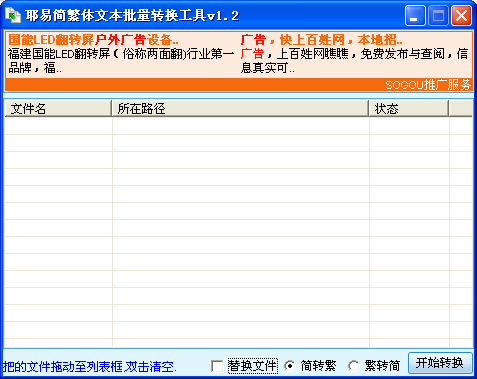Click the app icon in the title bar
Viewport: 477px width, 379px height.
[13, 15]
